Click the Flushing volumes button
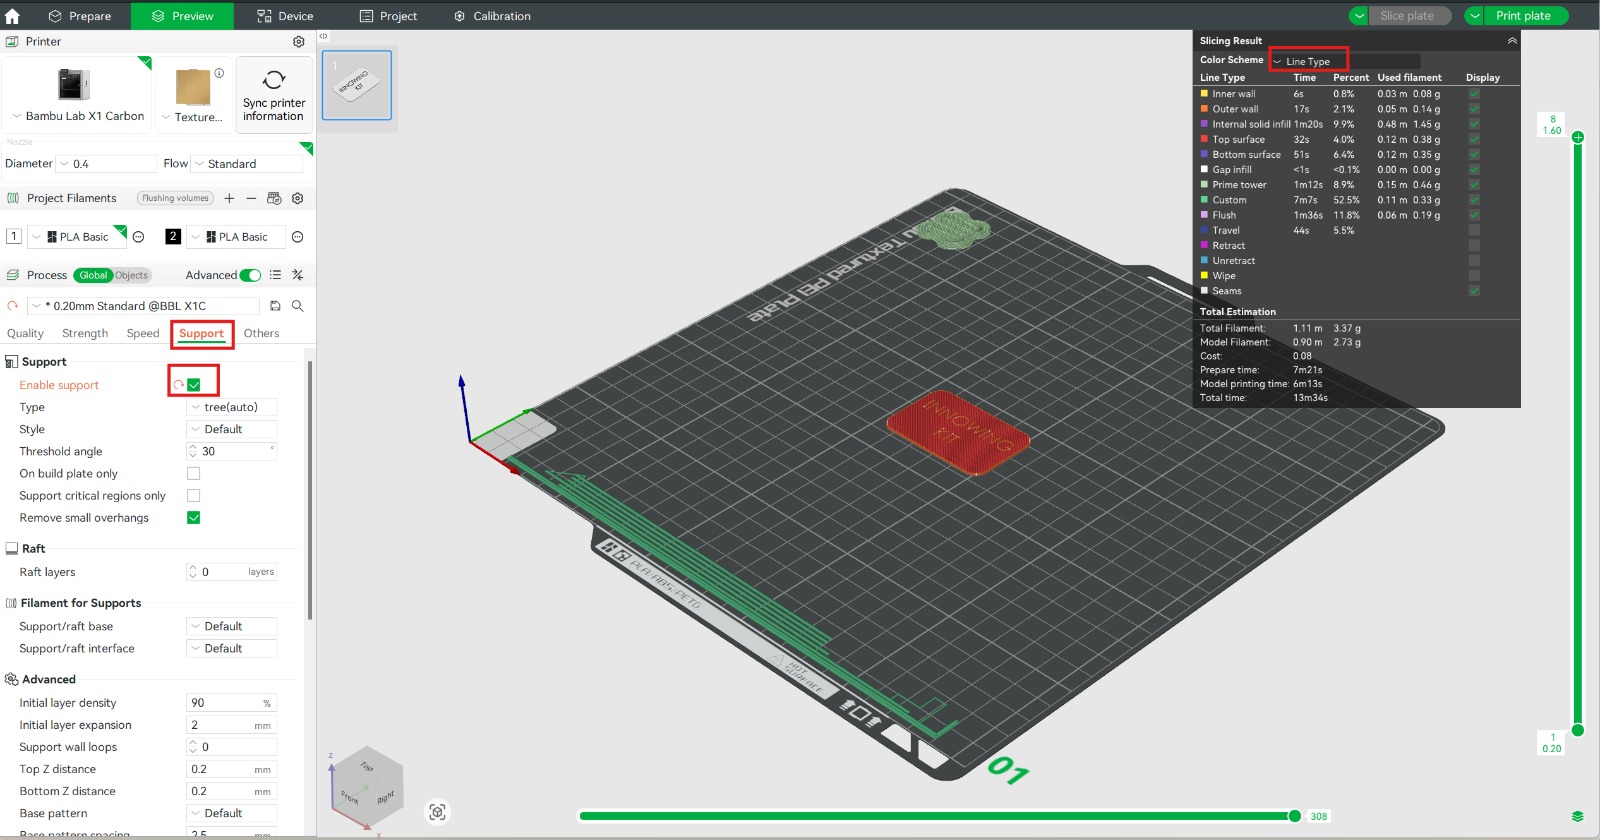The image size is (1600, 840). click(175, 198)
